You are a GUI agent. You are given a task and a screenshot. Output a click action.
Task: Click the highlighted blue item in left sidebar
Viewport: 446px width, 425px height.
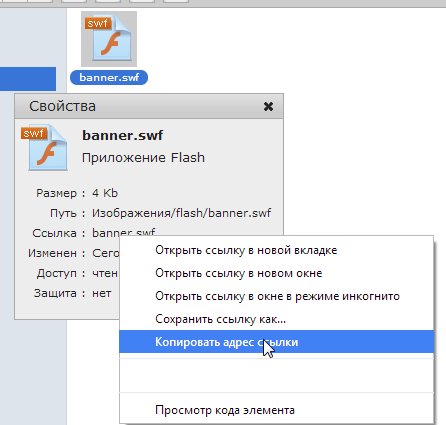tap(28, 79)
